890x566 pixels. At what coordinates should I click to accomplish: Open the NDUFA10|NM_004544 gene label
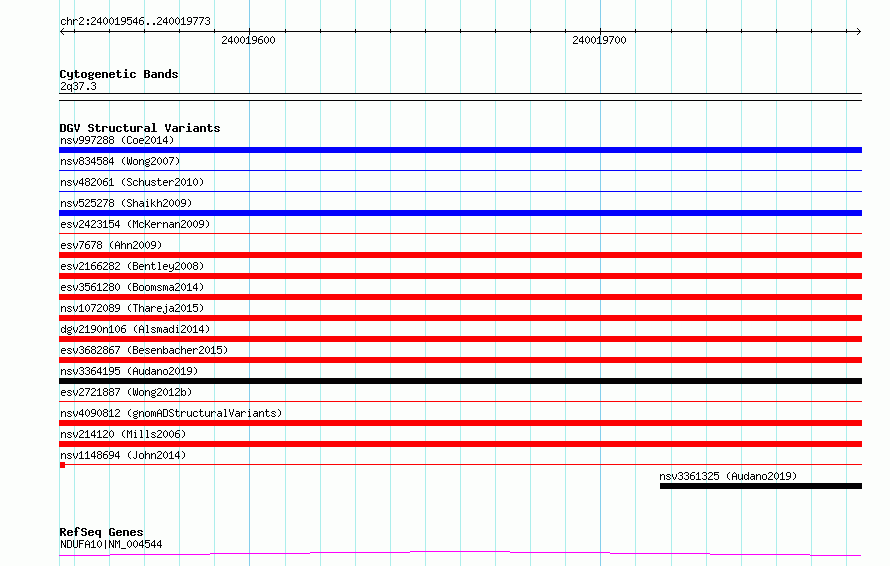(111, 544)
